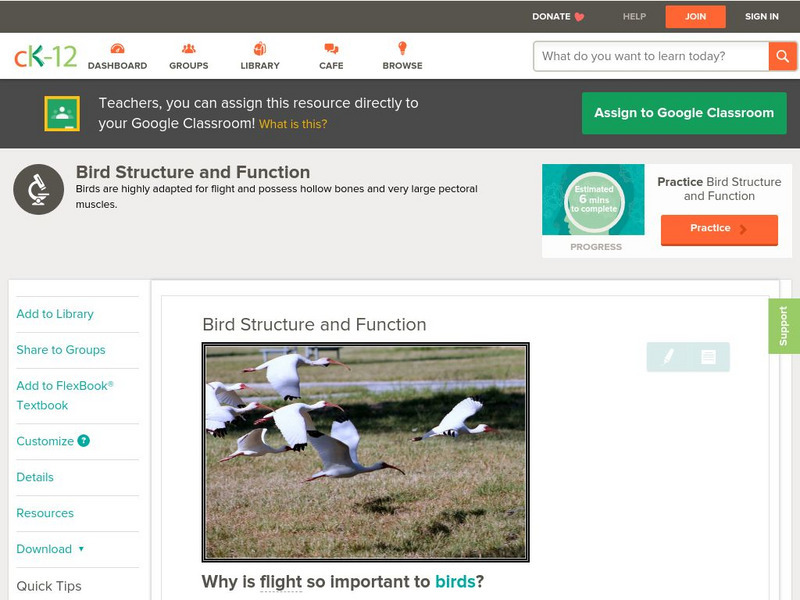Image resolution: width=800 pixels, height=600 pixels.
Task: Click the Google Classroom icon
Action: point(62,113)
